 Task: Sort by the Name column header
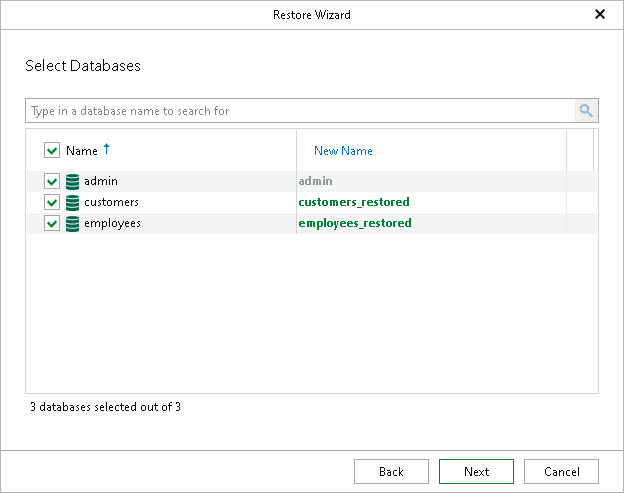[x=82, y=151]
